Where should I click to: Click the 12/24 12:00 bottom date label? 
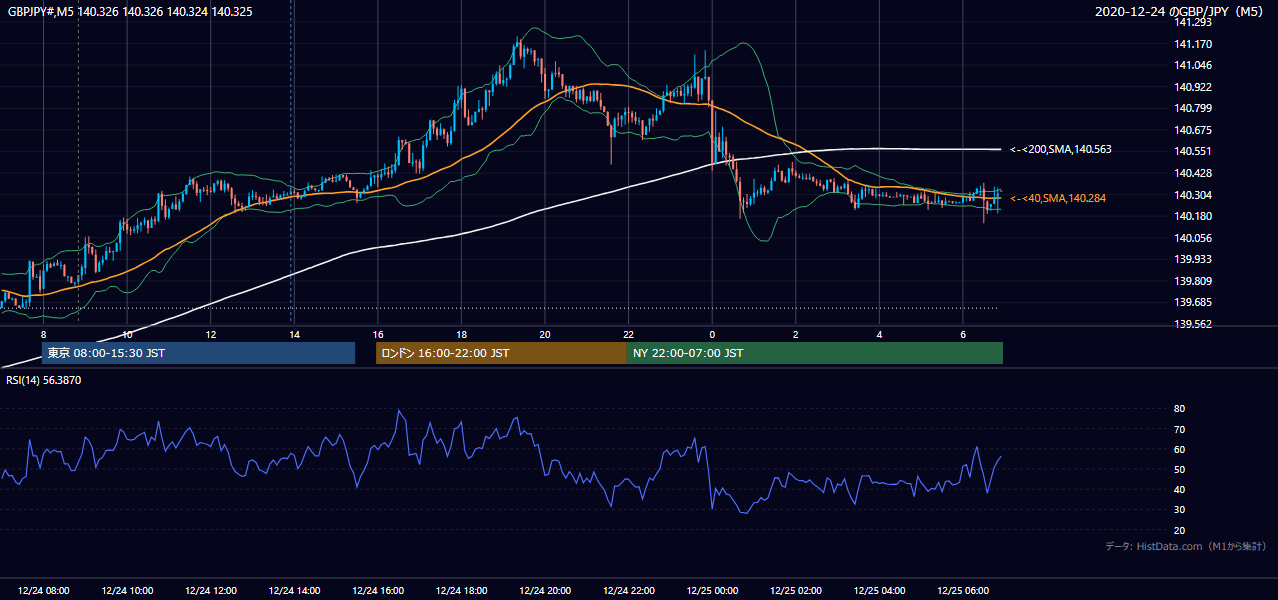pos(211,591)
